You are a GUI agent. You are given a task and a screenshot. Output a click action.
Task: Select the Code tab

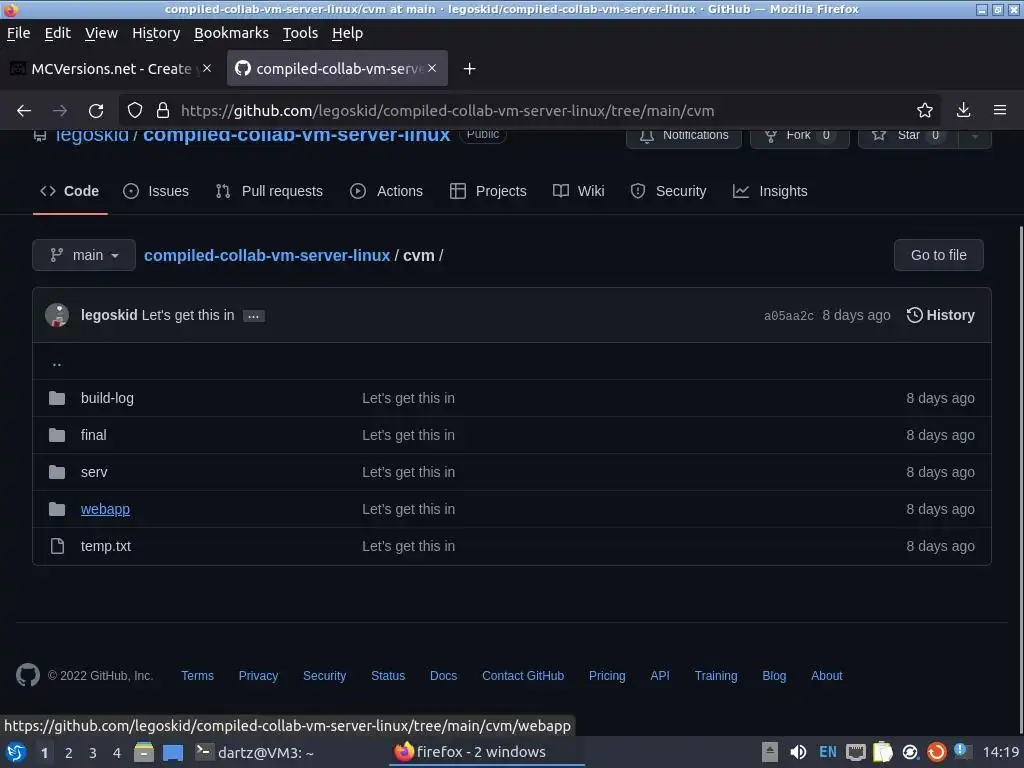point(70,191)
